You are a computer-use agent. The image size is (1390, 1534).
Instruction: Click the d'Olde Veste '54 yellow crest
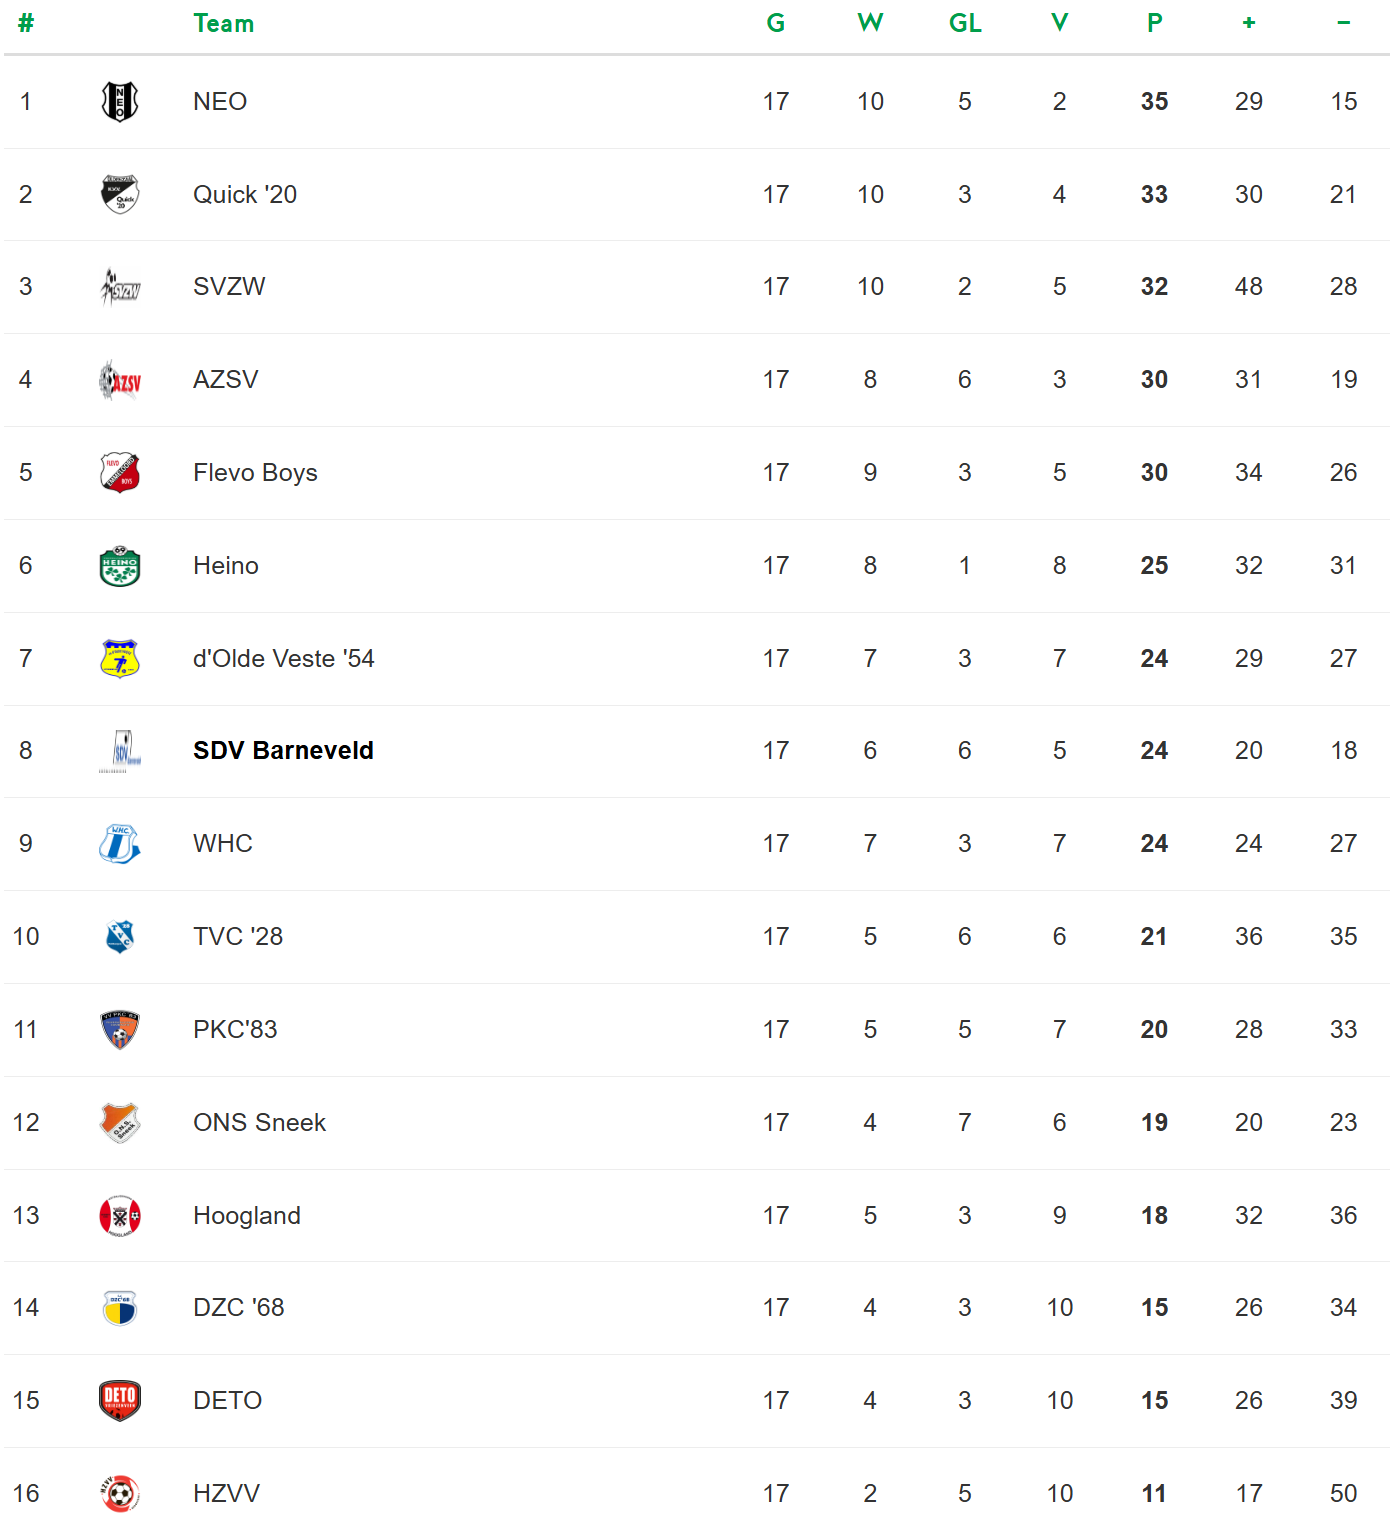click(x=120, y=659)
